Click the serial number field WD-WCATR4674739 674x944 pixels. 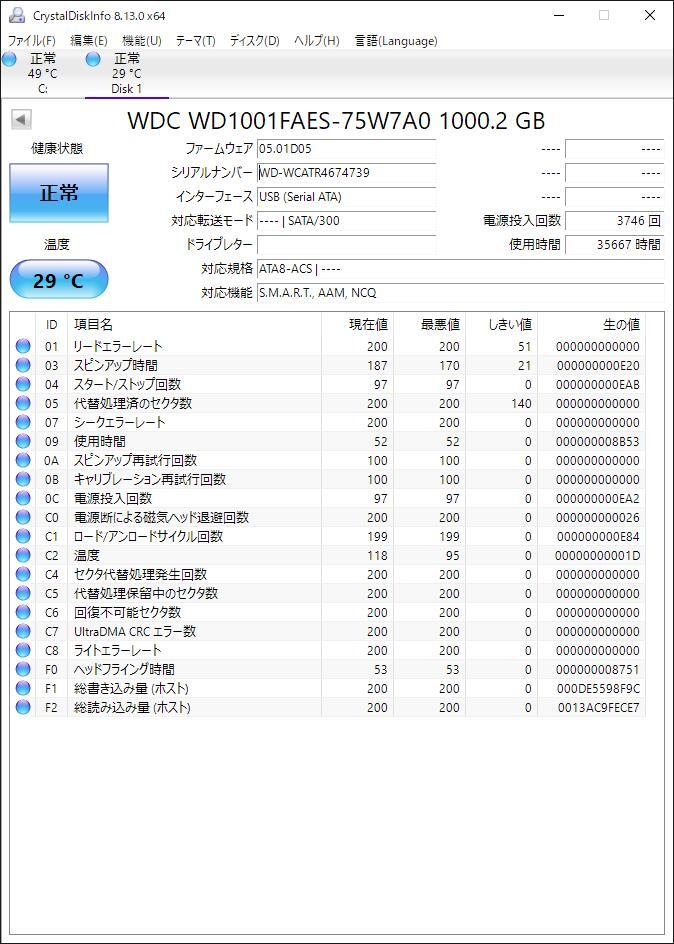point(346,173)
